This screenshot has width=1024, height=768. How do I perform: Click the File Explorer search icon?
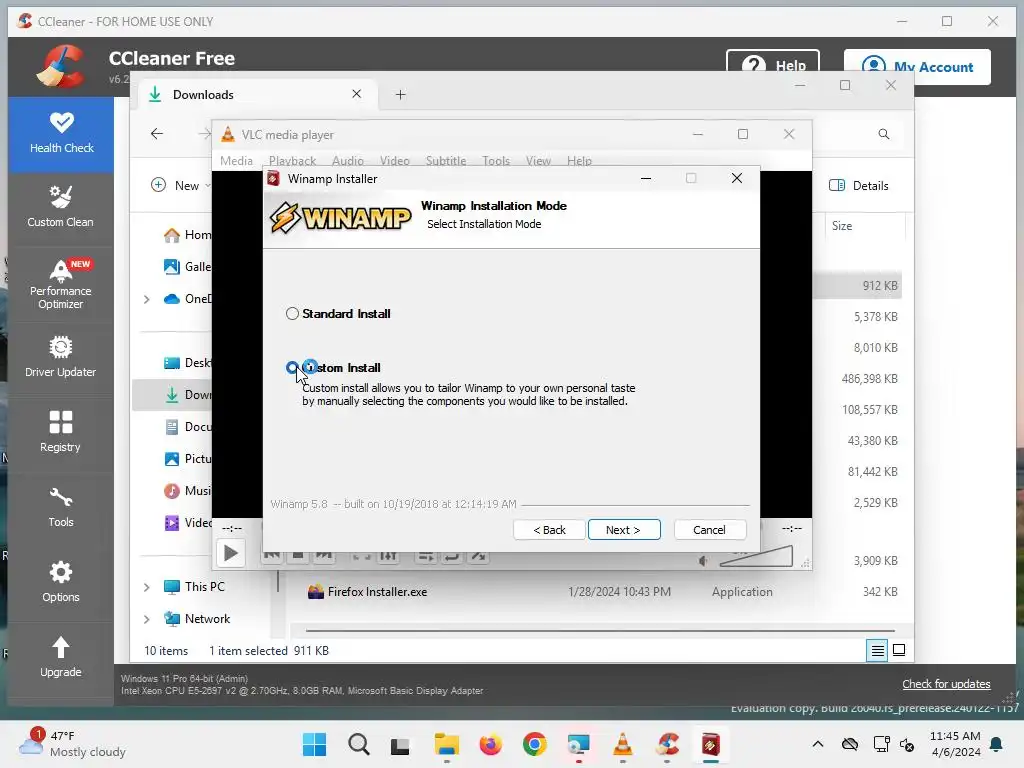(884, 134)
